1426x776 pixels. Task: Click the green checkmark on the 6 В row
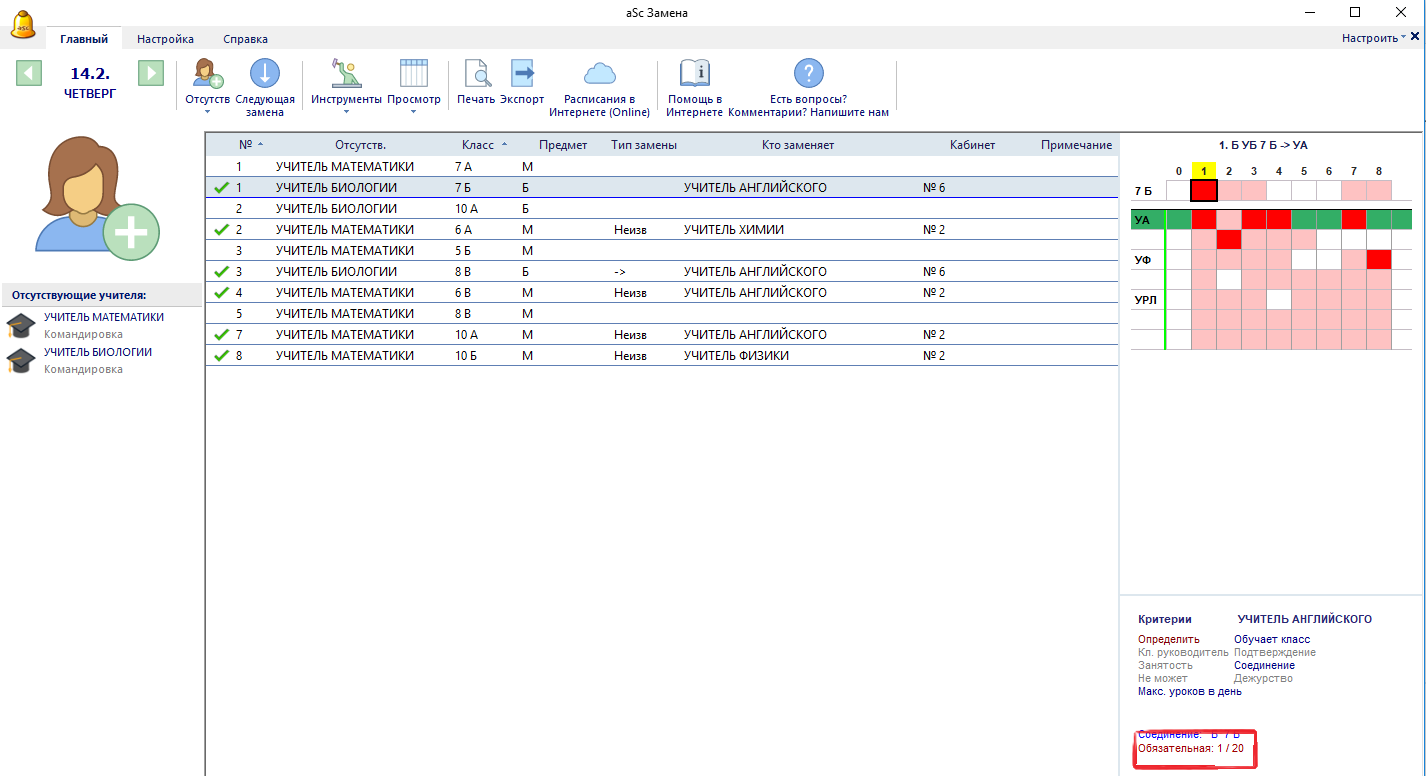pos(222,293)
